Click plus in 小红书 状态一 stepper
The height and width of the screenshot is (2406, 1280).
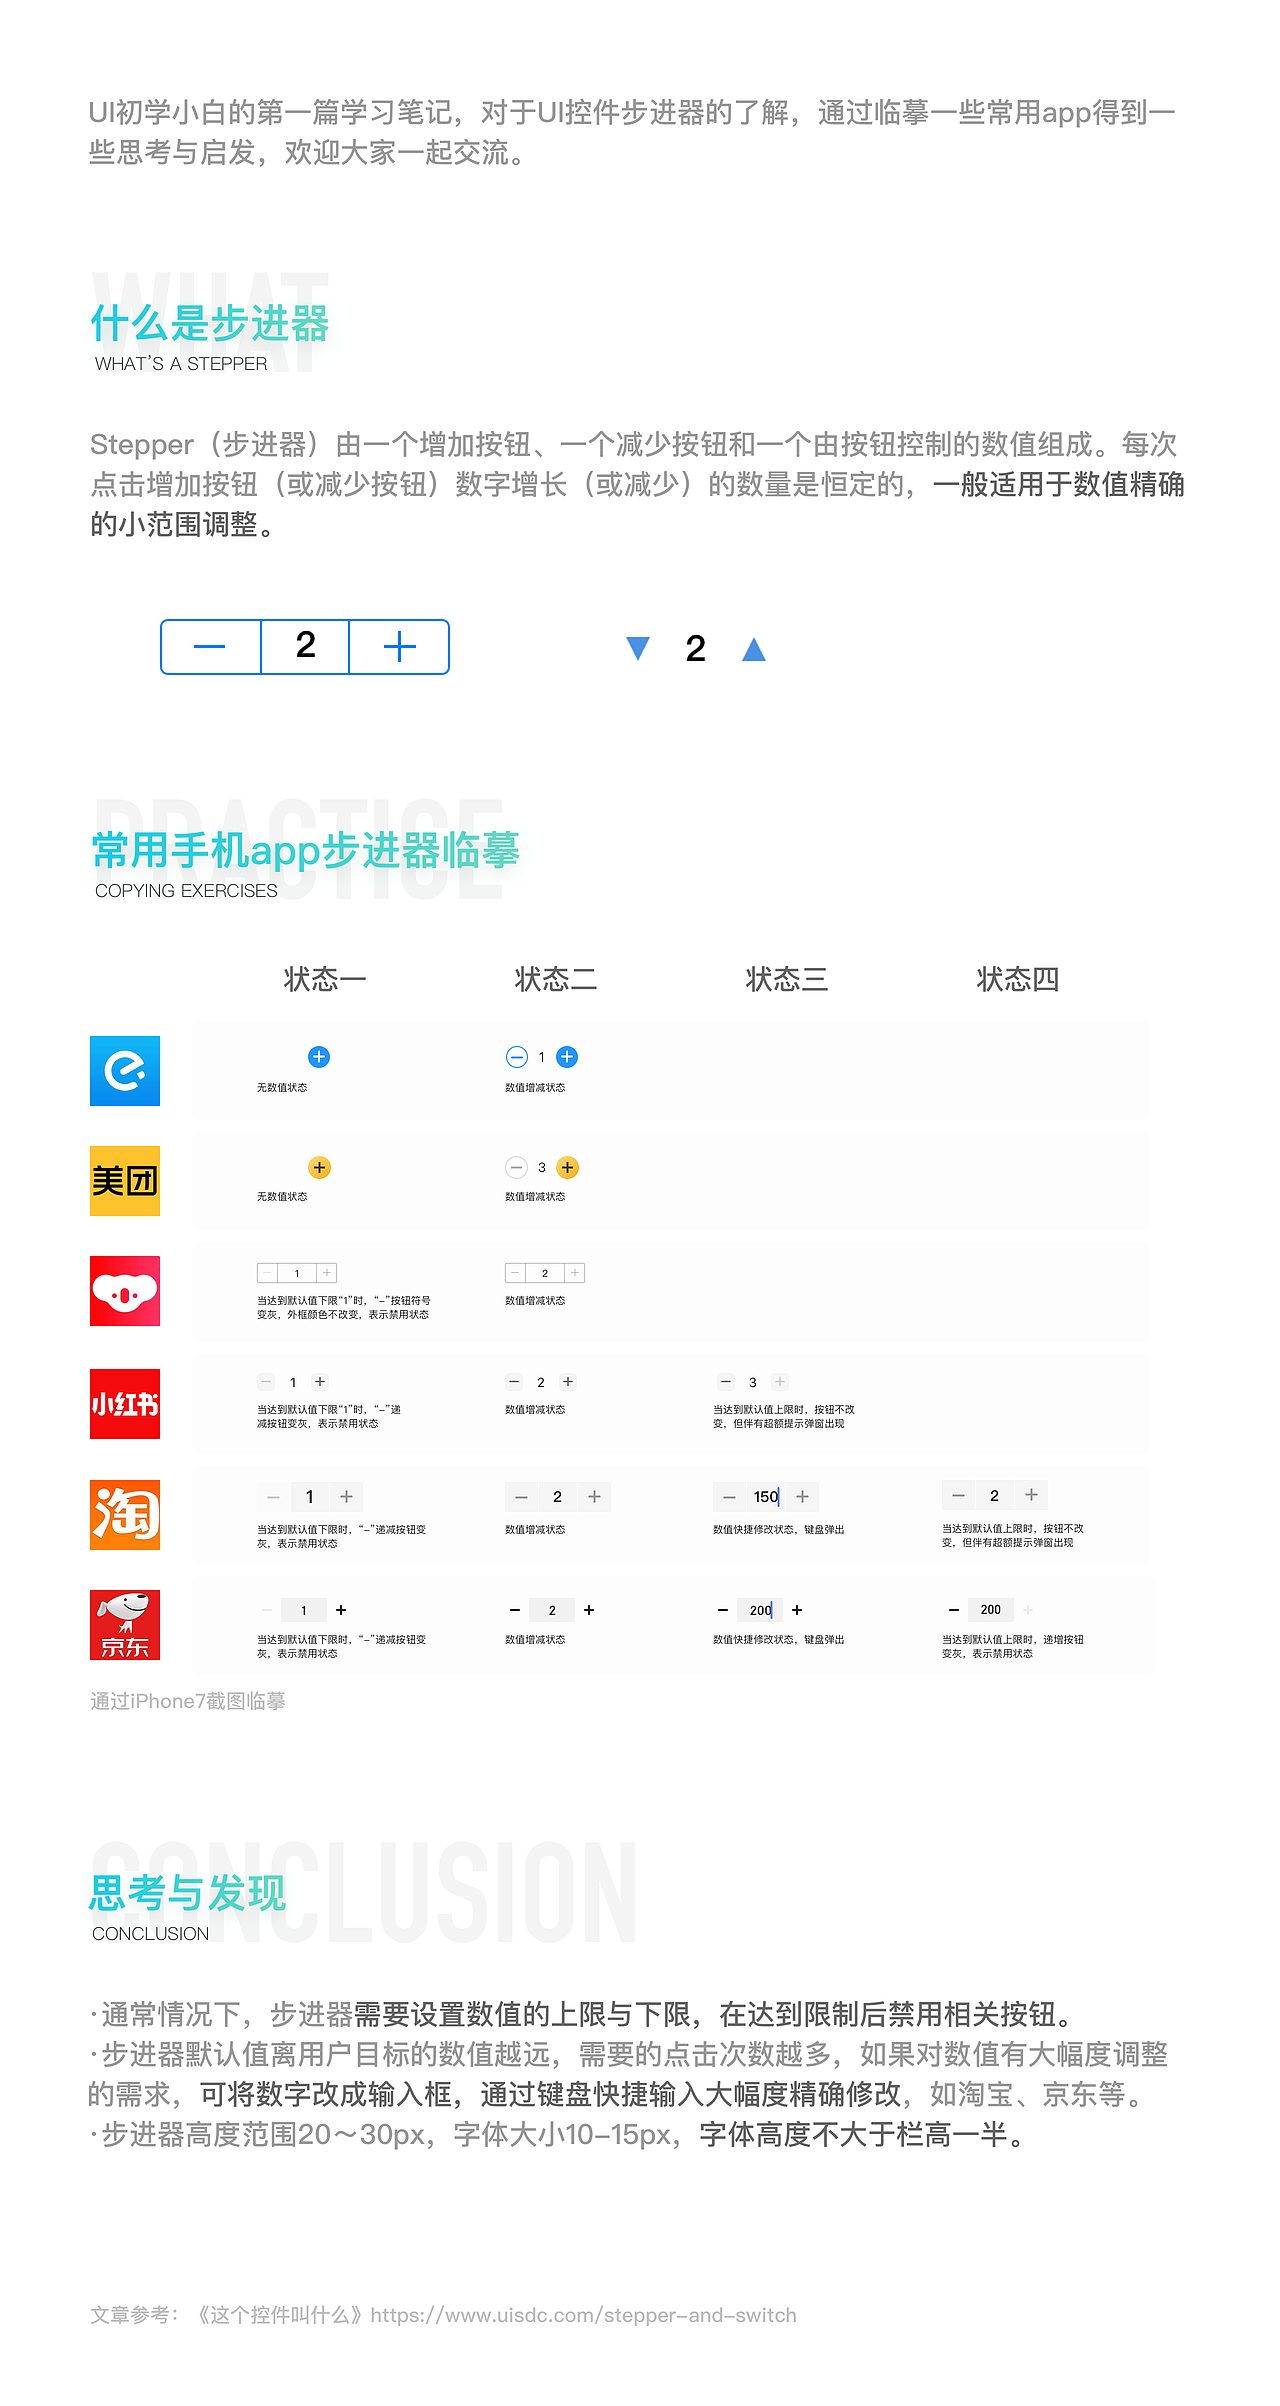point(320,1382)
